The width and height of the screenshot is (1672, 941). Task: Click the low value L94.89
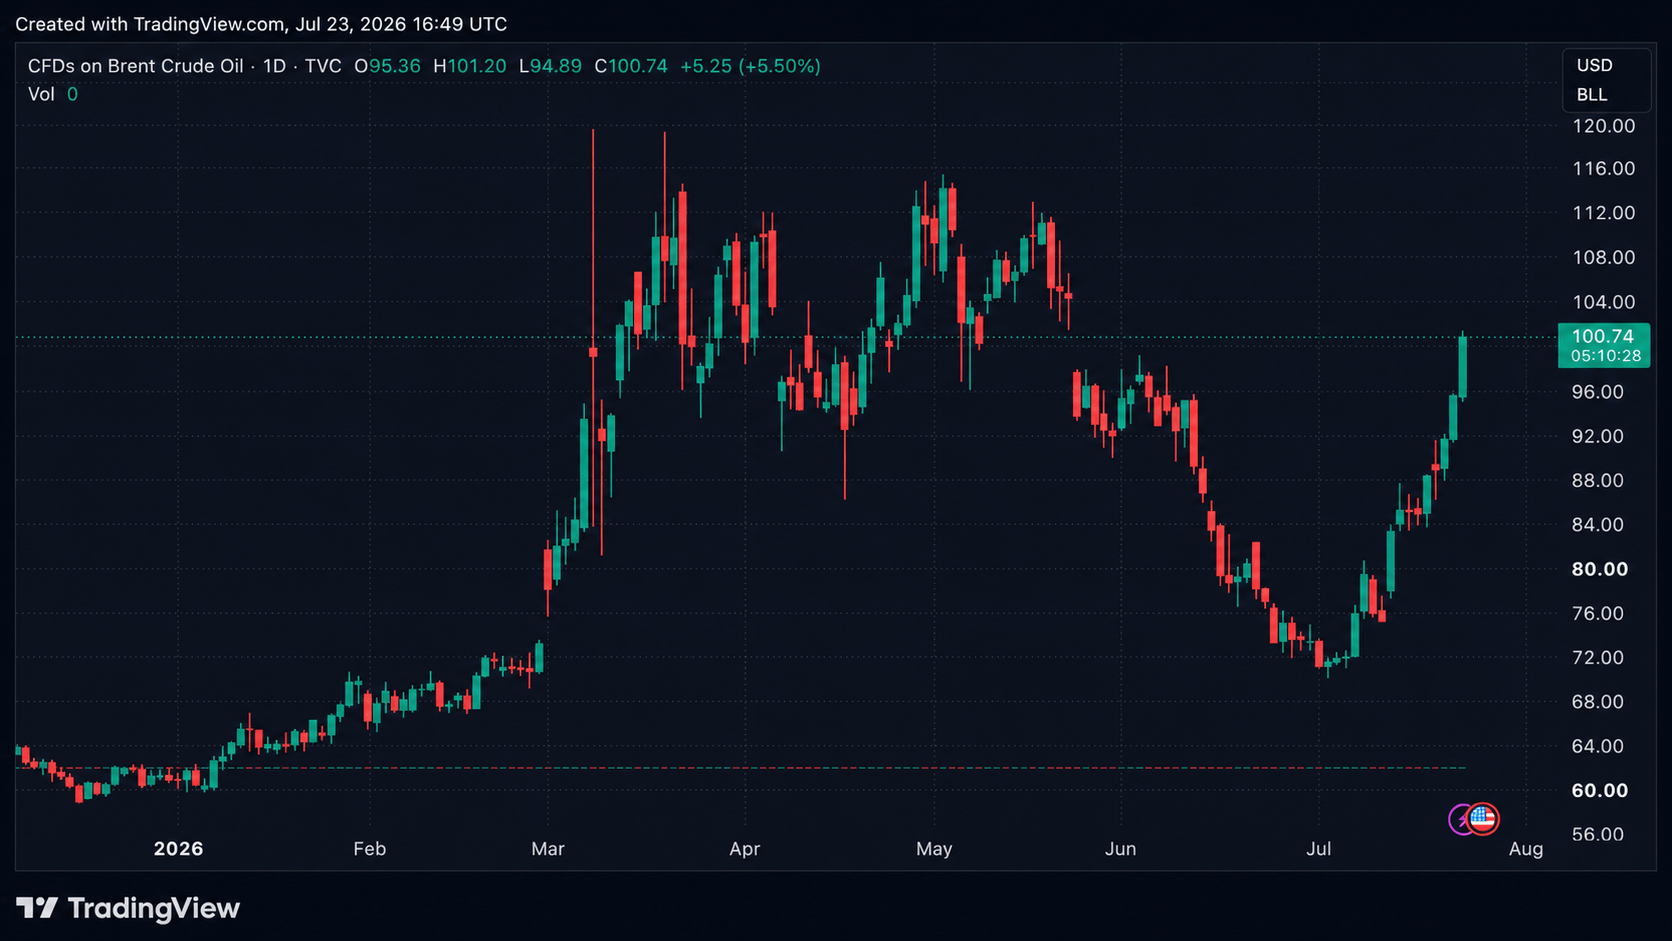pos(550,66)
